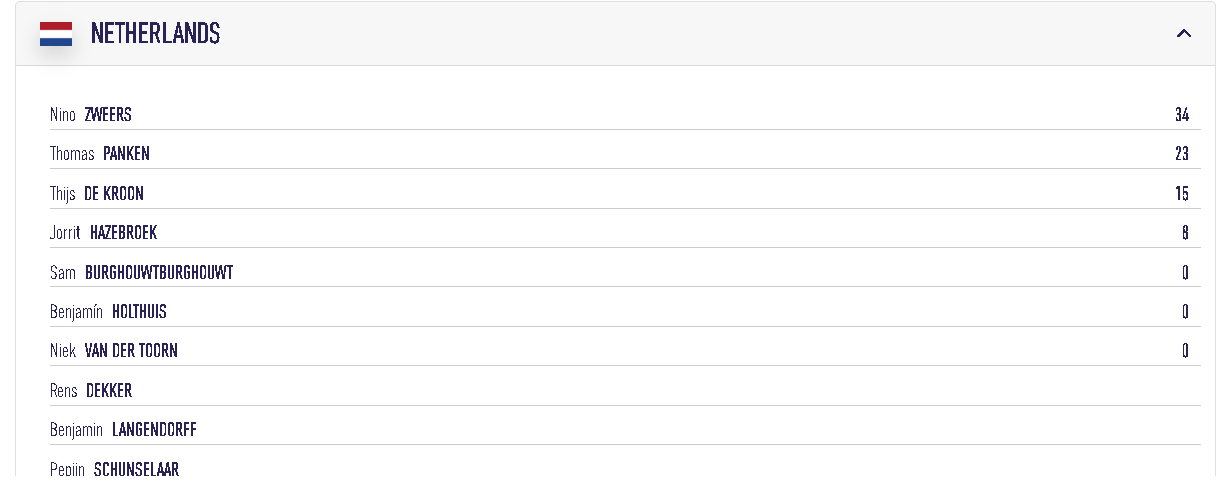Viewport: 1221px width, 491px height.
Task: Click Thomas Panken's score of 23
Action: 1182,154
